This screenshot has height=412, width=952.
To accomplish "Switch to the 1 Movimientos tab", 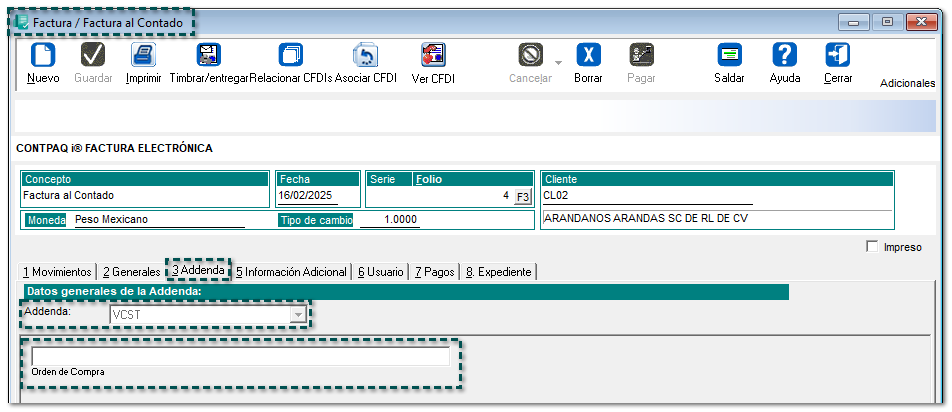I will [x=57, y=272].
